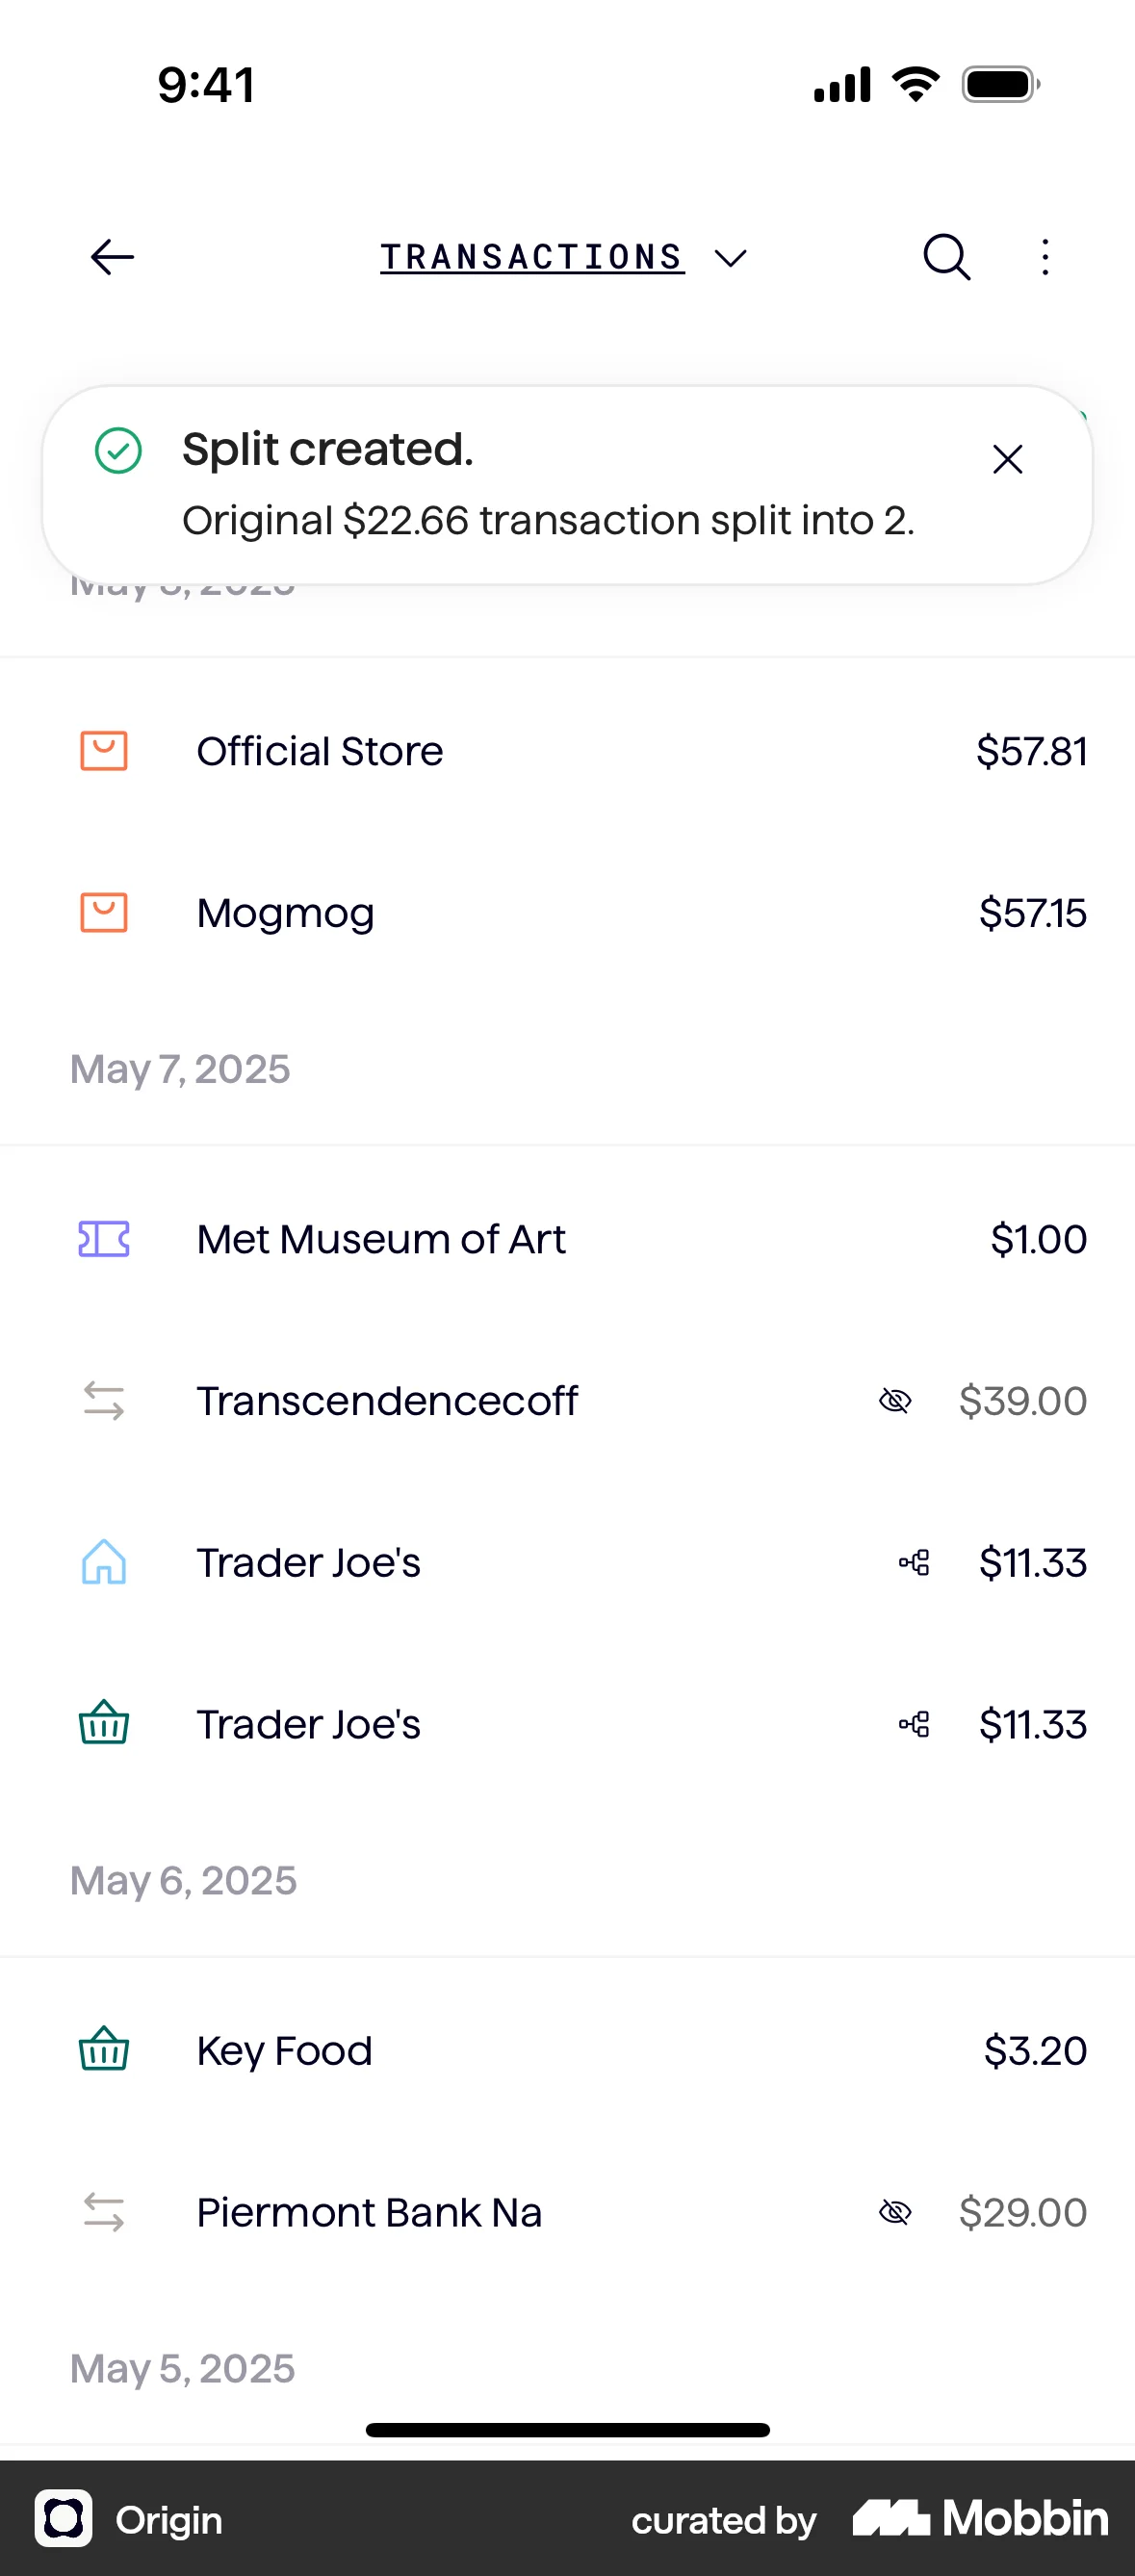Dismiss the Split created notification

tap(1007, 460)
